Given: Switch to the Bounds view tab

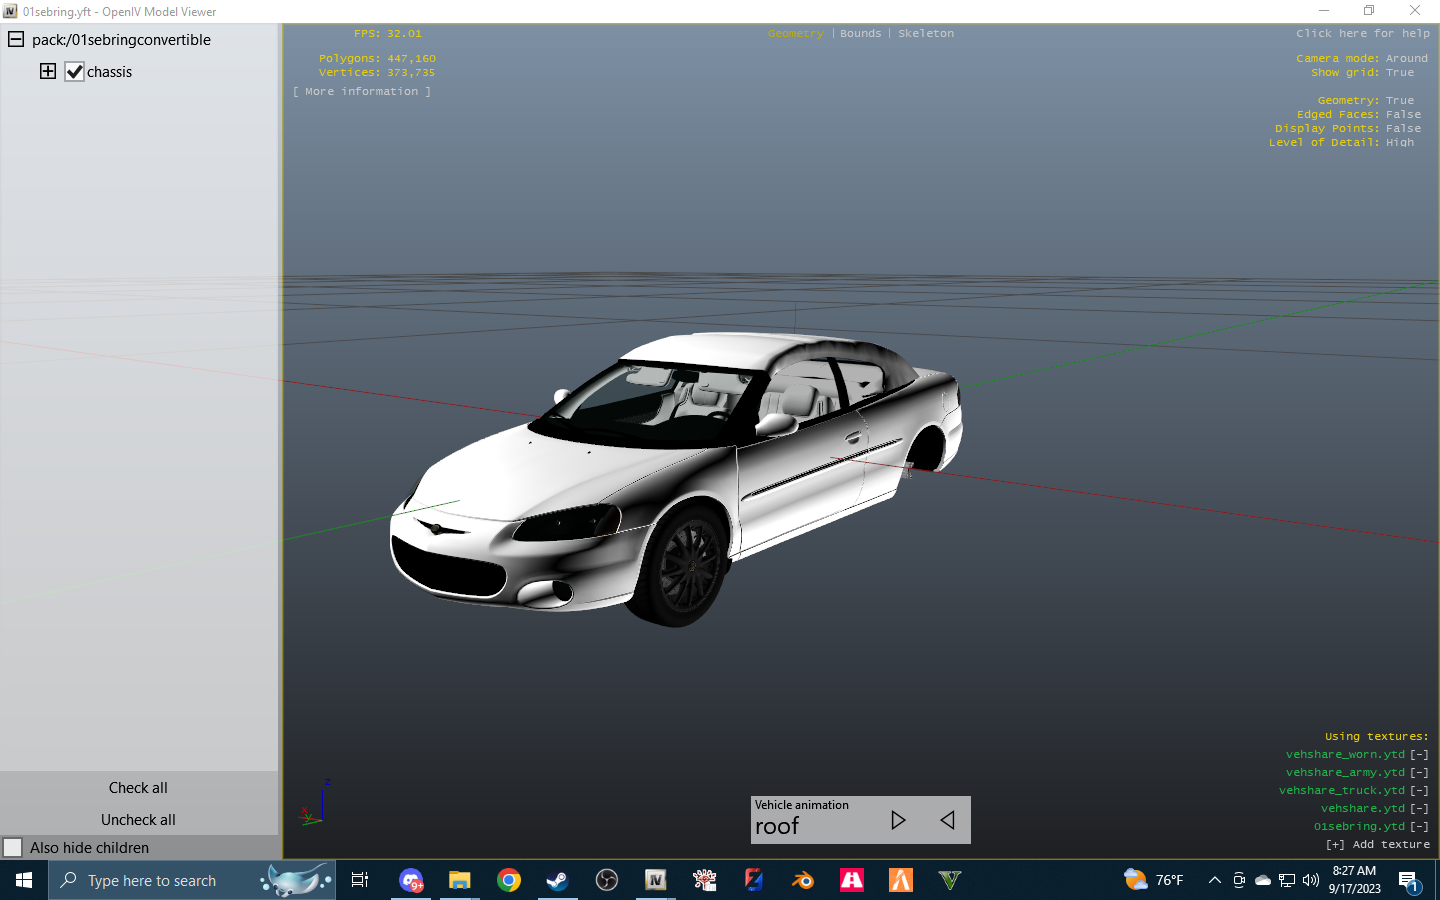Looking at the screenshot, I should coord(860,33).
